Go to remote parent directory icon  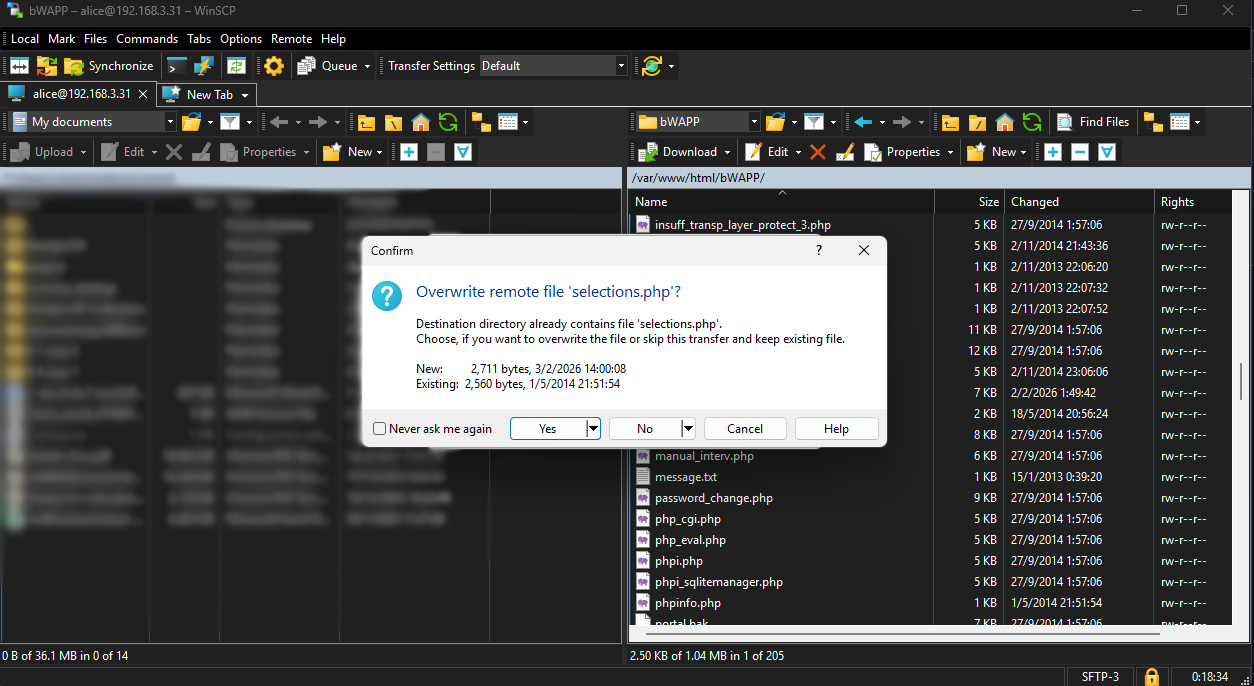950,122
